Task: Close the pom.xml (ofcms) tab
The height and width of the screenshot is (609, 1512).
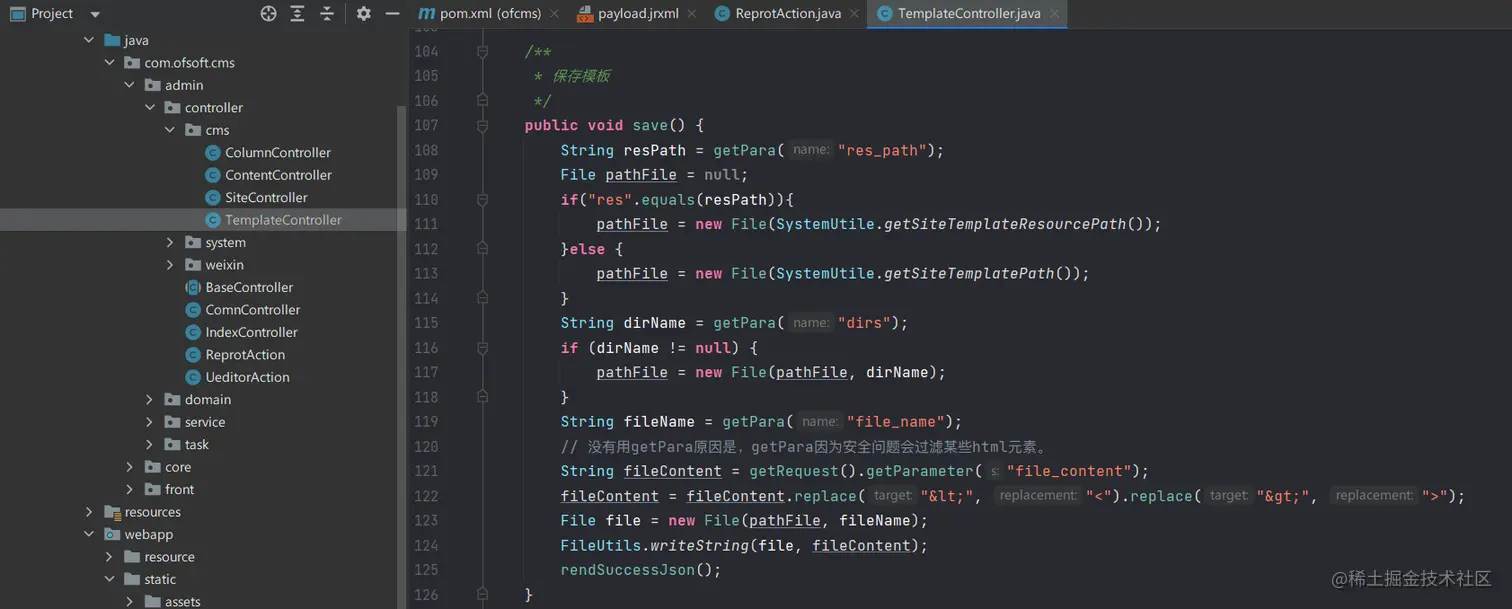Action: 555,14
